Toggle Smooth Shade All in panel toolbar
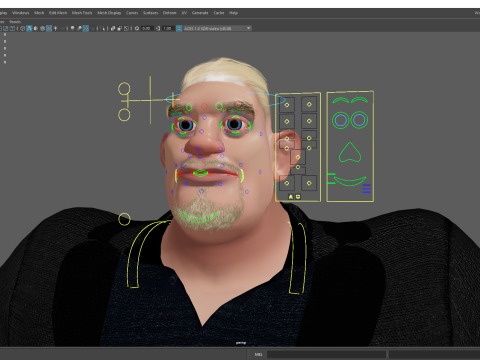 click(29, 28)
